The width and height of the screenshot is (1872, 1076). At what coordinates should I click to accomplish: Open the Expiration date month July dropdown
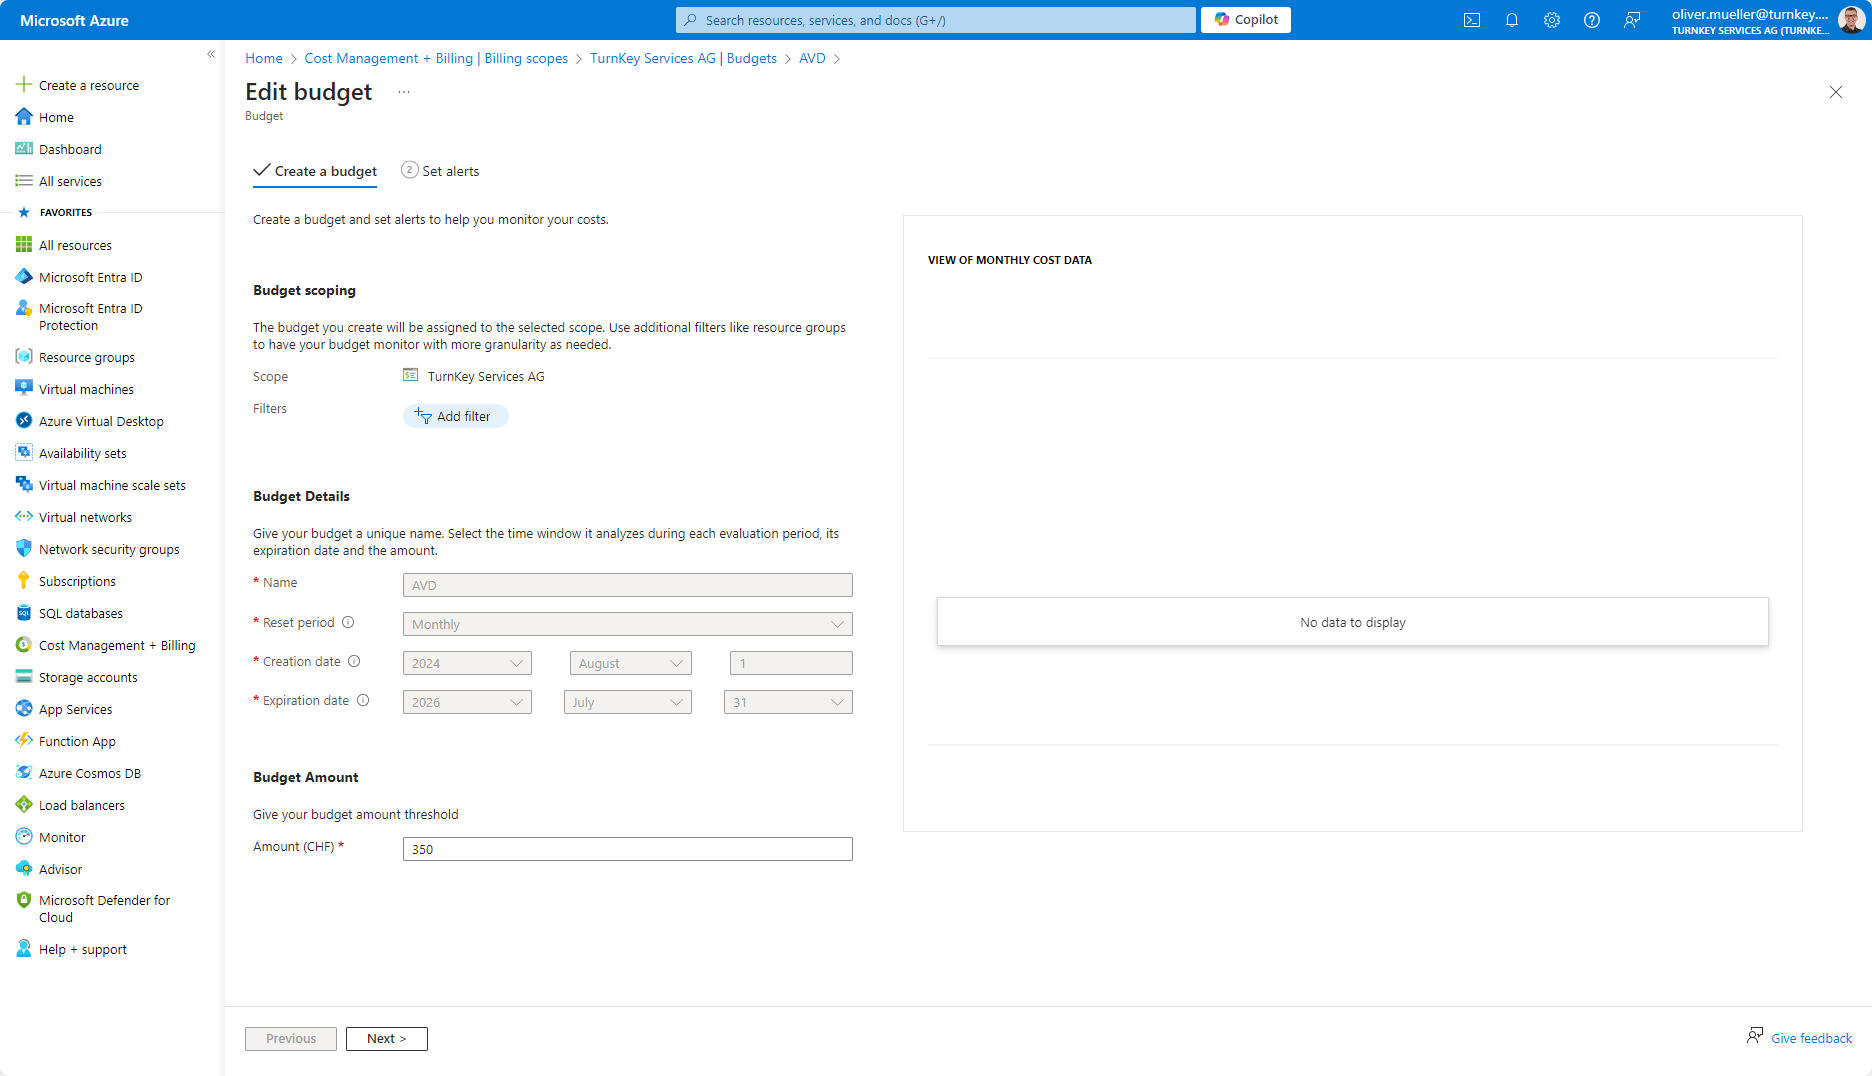click(x=628, y=702)
